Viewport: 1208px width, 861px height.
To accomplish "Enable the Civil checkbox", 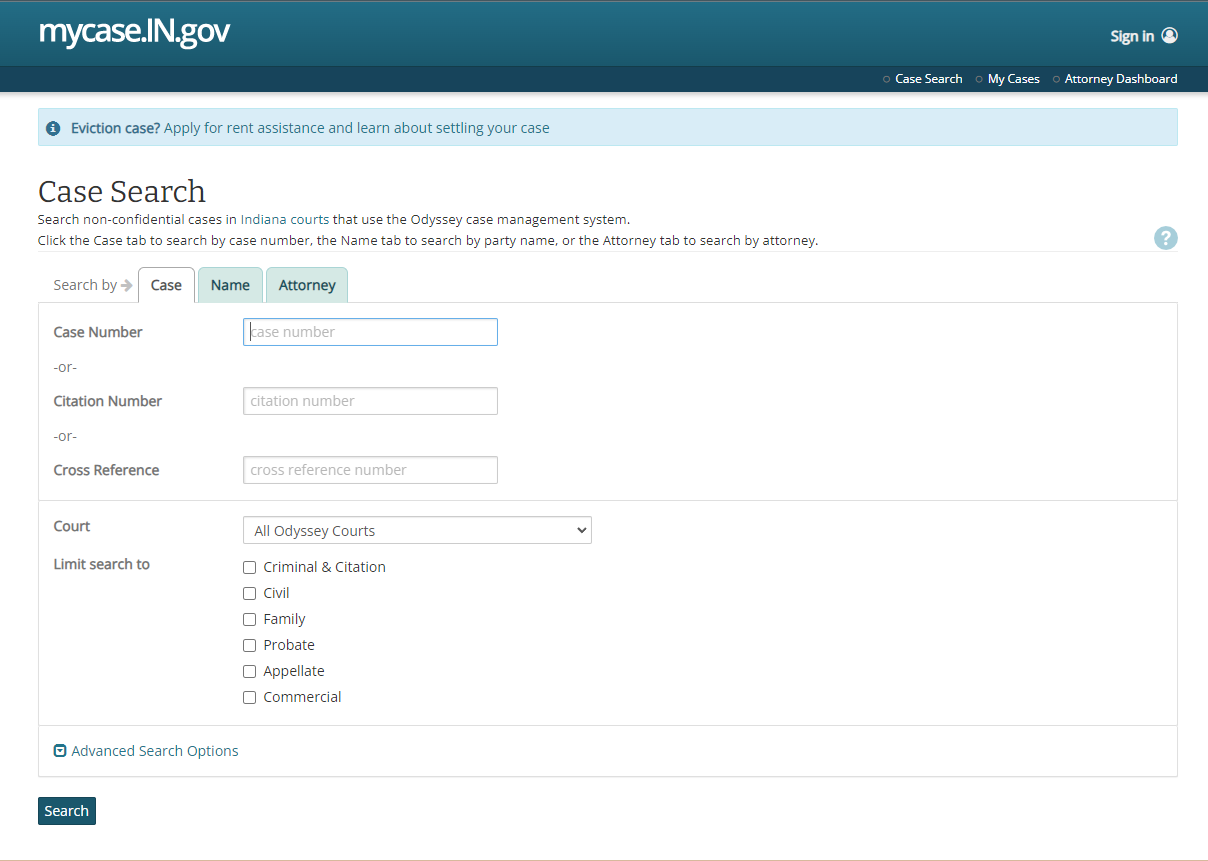I will 250,593.
